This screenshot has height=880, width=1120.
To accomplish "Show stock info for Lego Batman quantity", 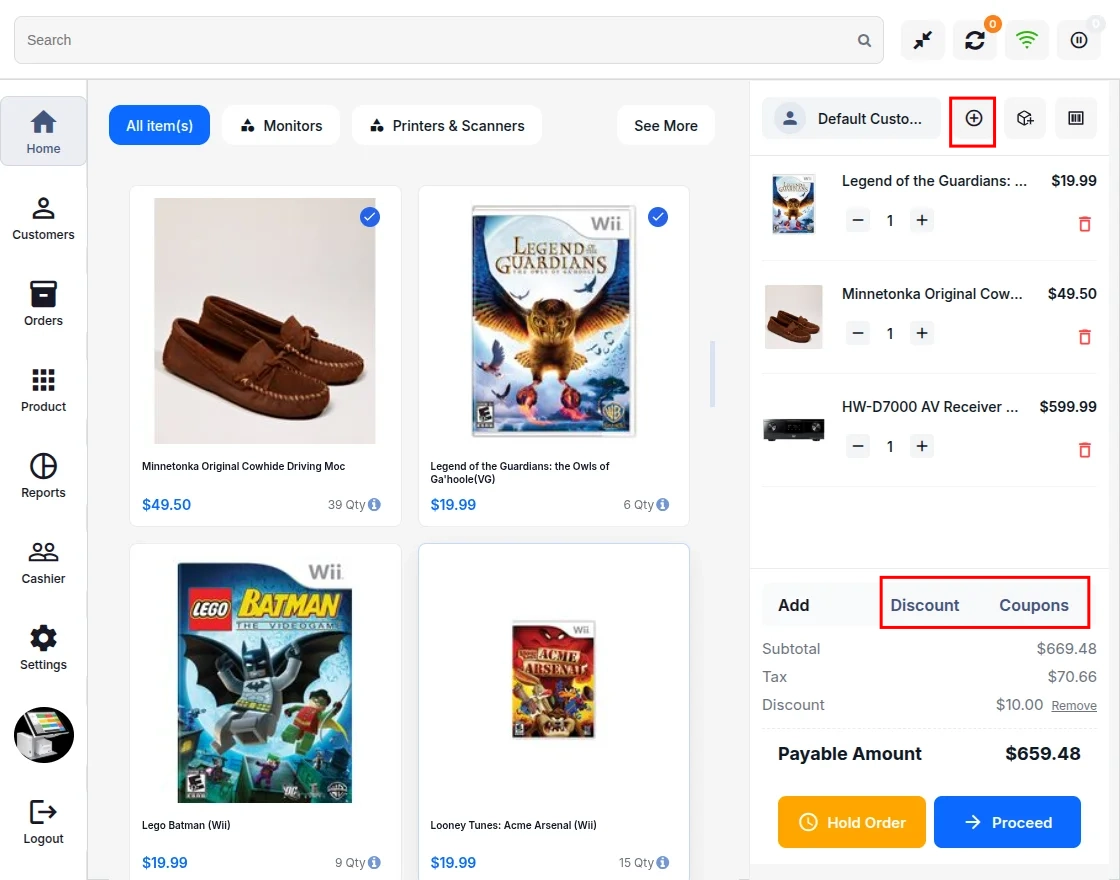I will tap(374, 862).
